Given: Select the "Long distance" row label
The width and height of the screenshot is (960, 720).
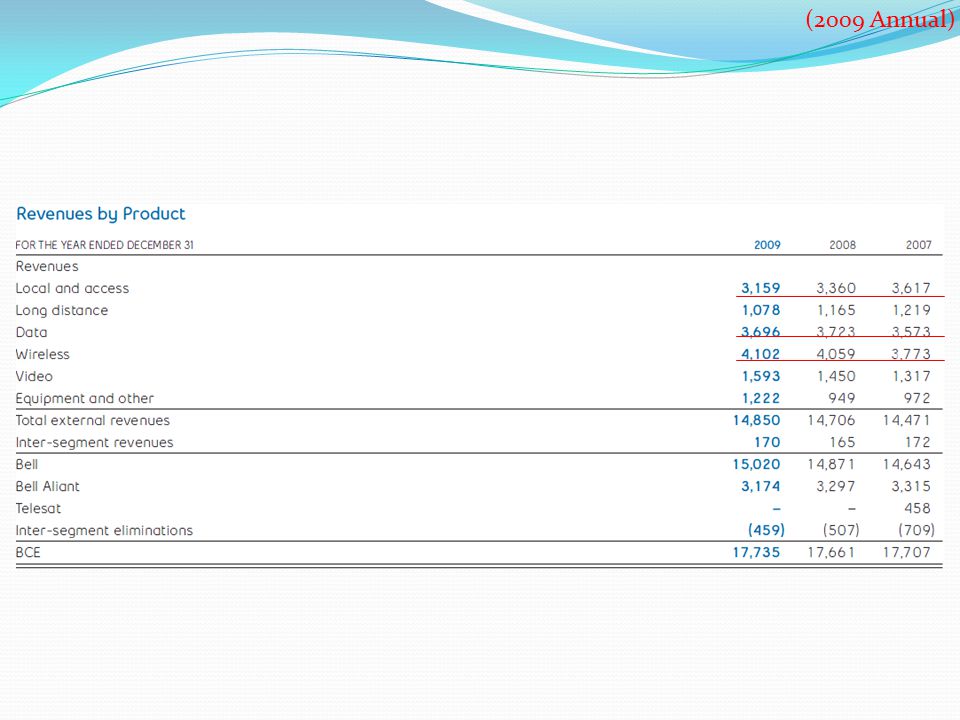Looking at the screenshot, I should pyautogui.click(x=62, y=310).
